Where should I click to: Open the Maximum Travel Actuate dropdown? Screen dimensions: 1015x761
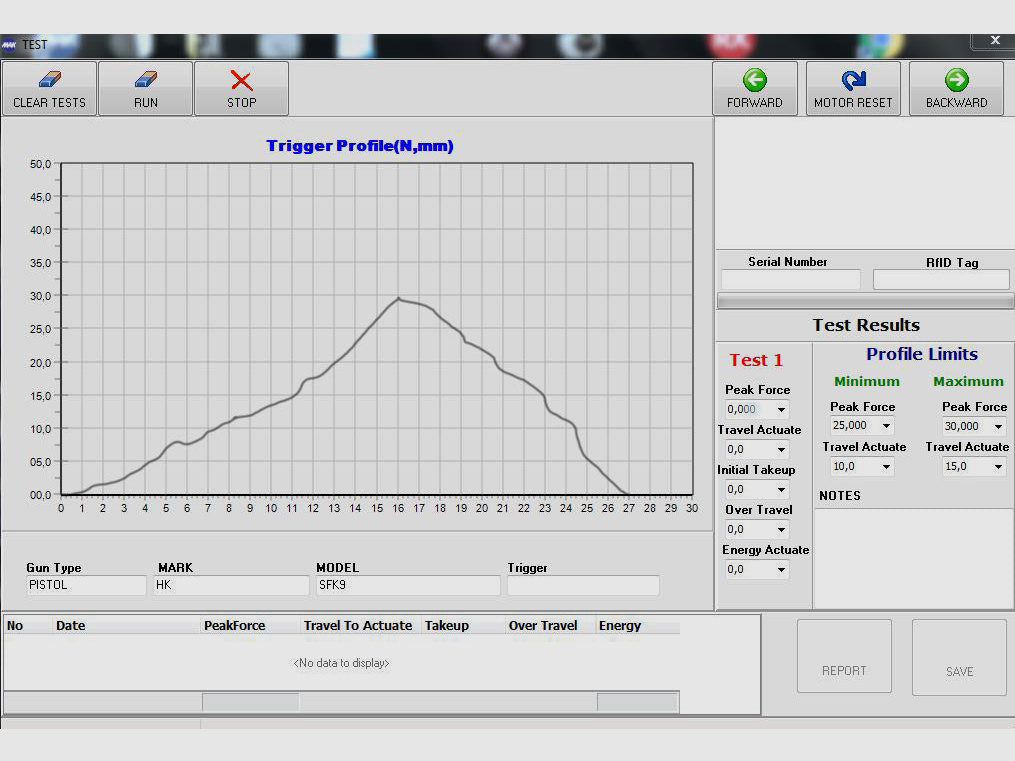tap(997, 467)
